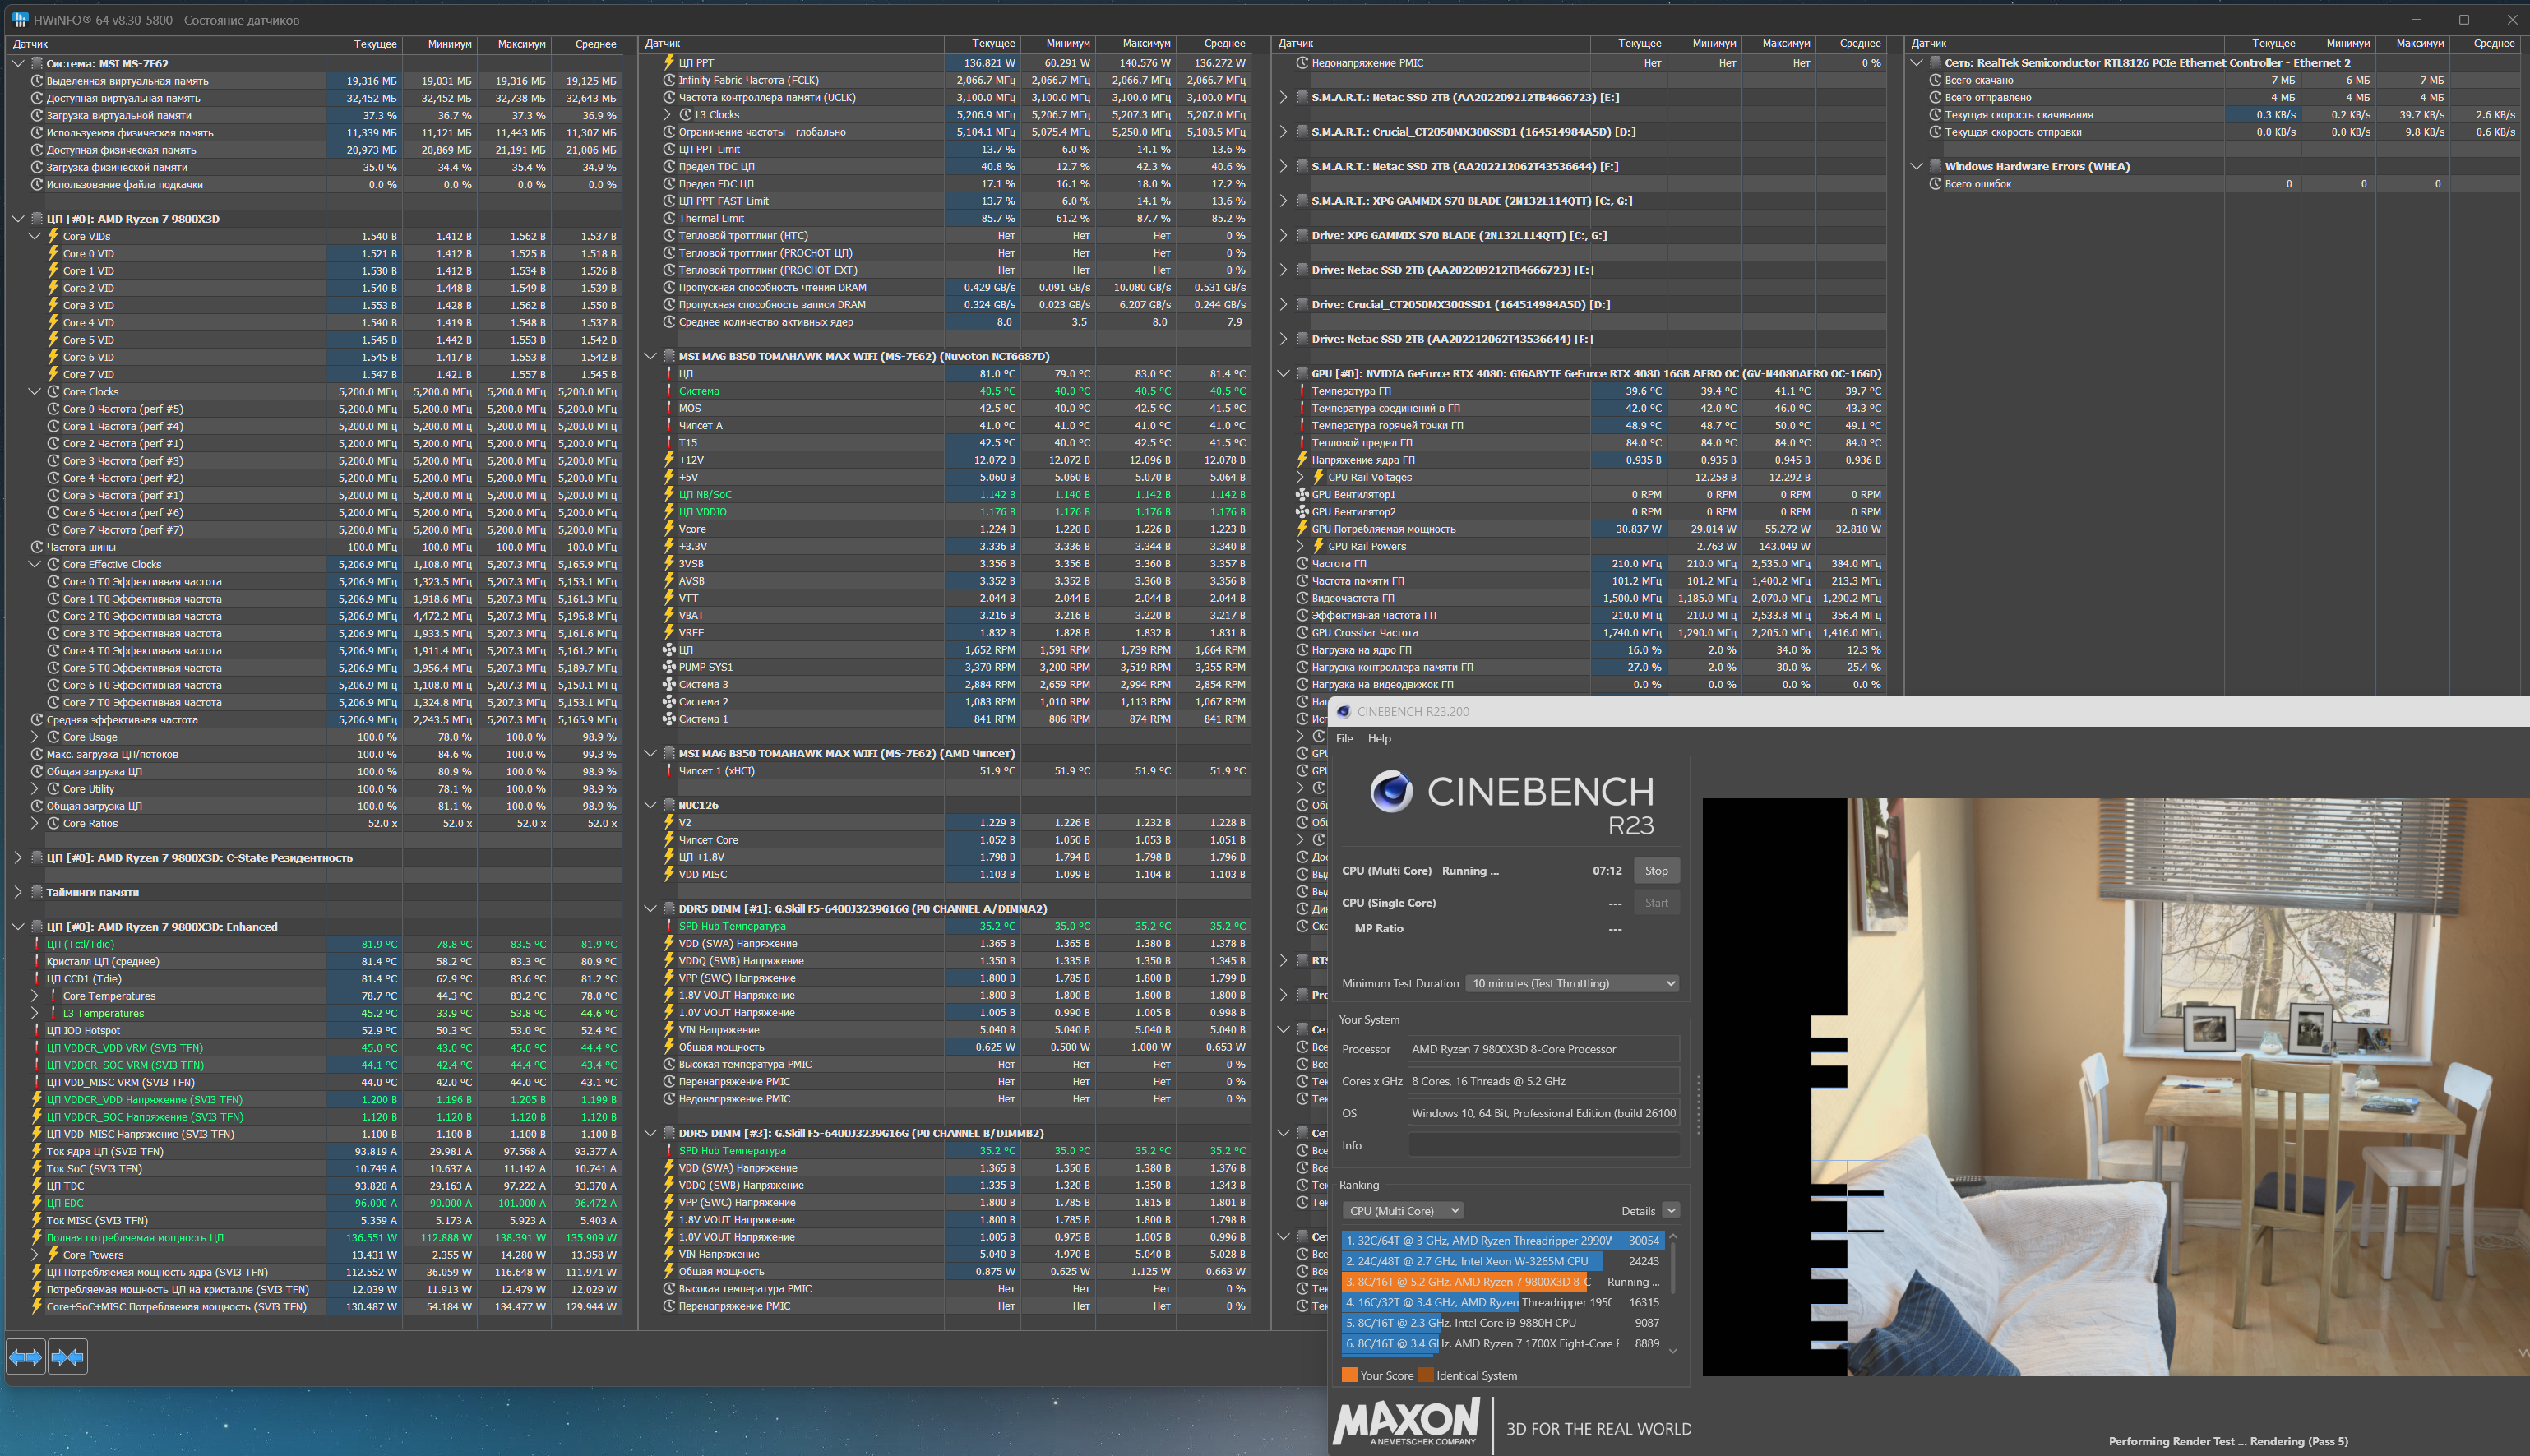
Task: Click the fan icon beside PUMP SYS1
Action: tap(669, 667)
